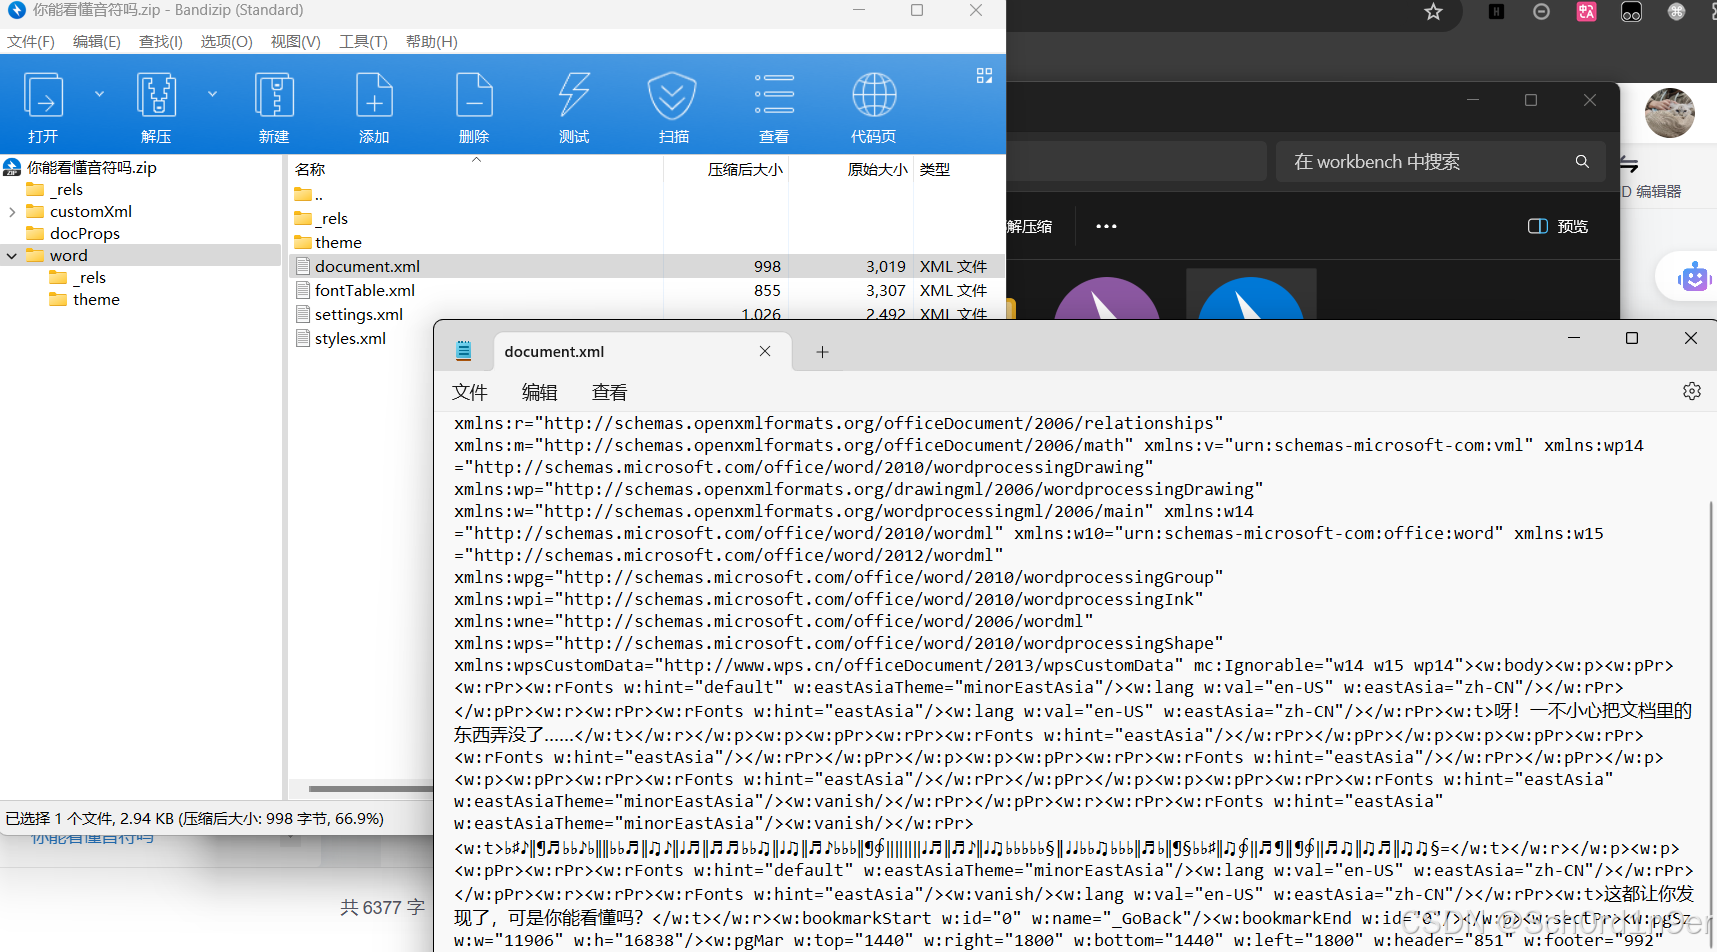This screenshot has width=1717, height=952.
Task: Click the 在 workbench 中搜索 search field
Action: [1440, 161]
